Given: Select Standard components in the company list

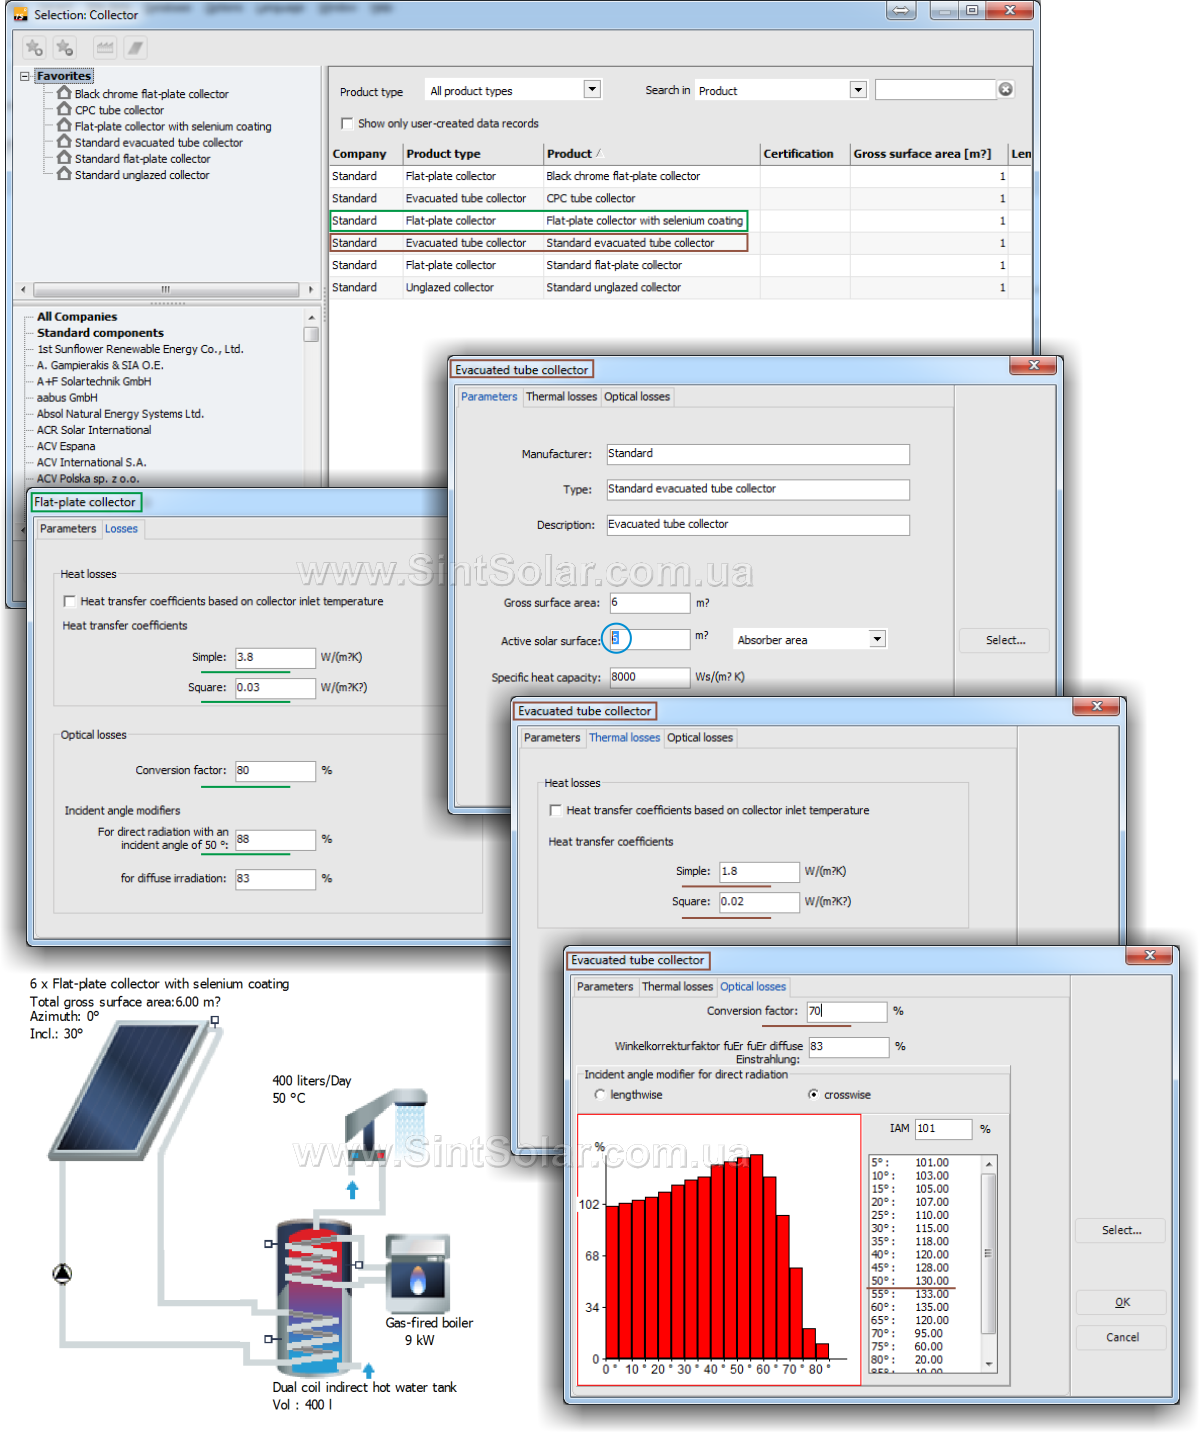Looking at the screenshot, I should [x=100, y=333].
